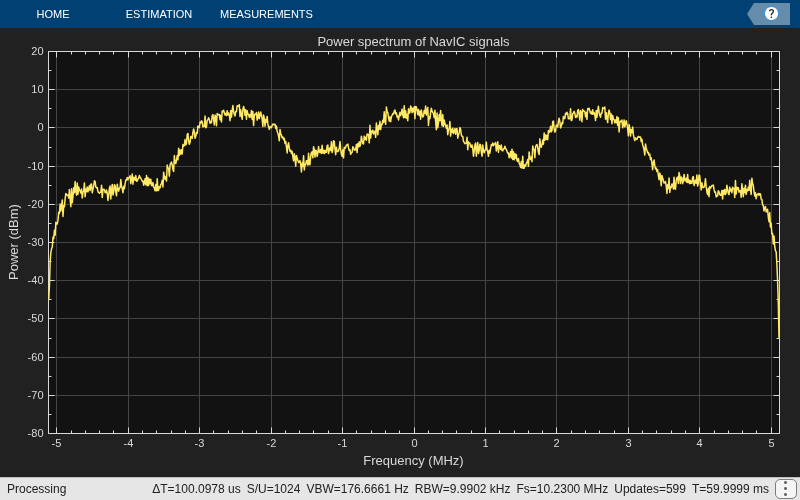This screenshot has width=800, height=500.
Task: Open the status bar three-dots options menu
Action: coord(784,489)
